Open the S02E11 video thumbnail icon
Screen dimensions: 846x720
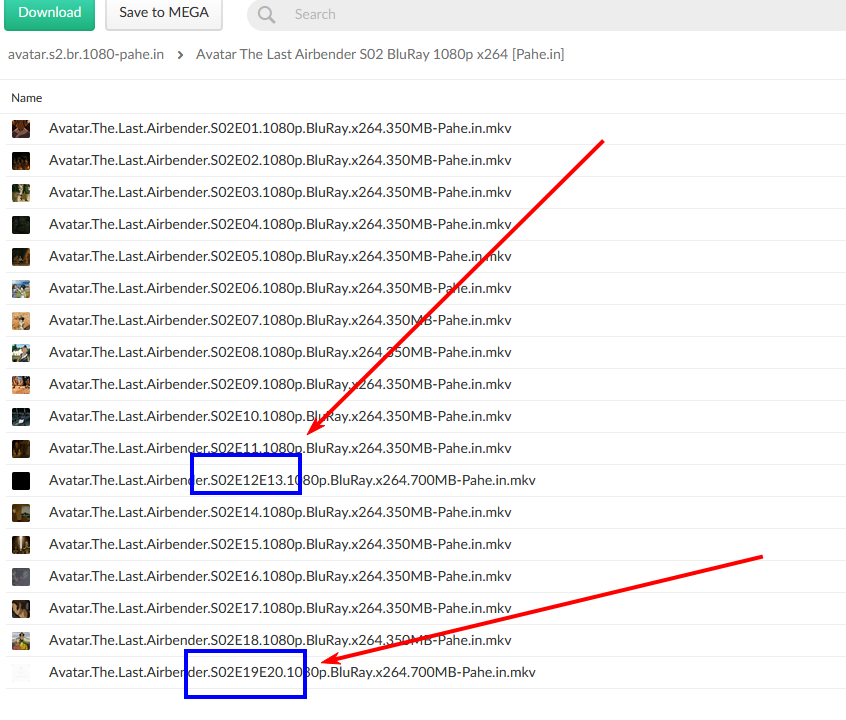tap(21, 449)
